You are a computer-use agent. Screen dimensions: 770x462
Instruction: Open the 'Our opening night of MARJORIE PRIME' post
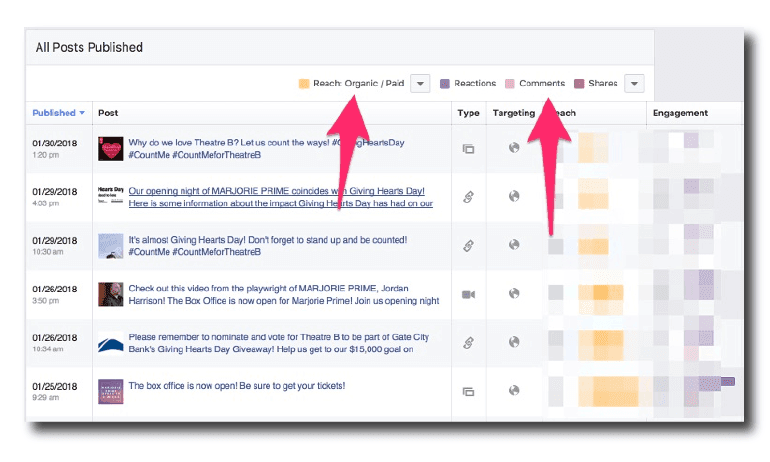280,197
